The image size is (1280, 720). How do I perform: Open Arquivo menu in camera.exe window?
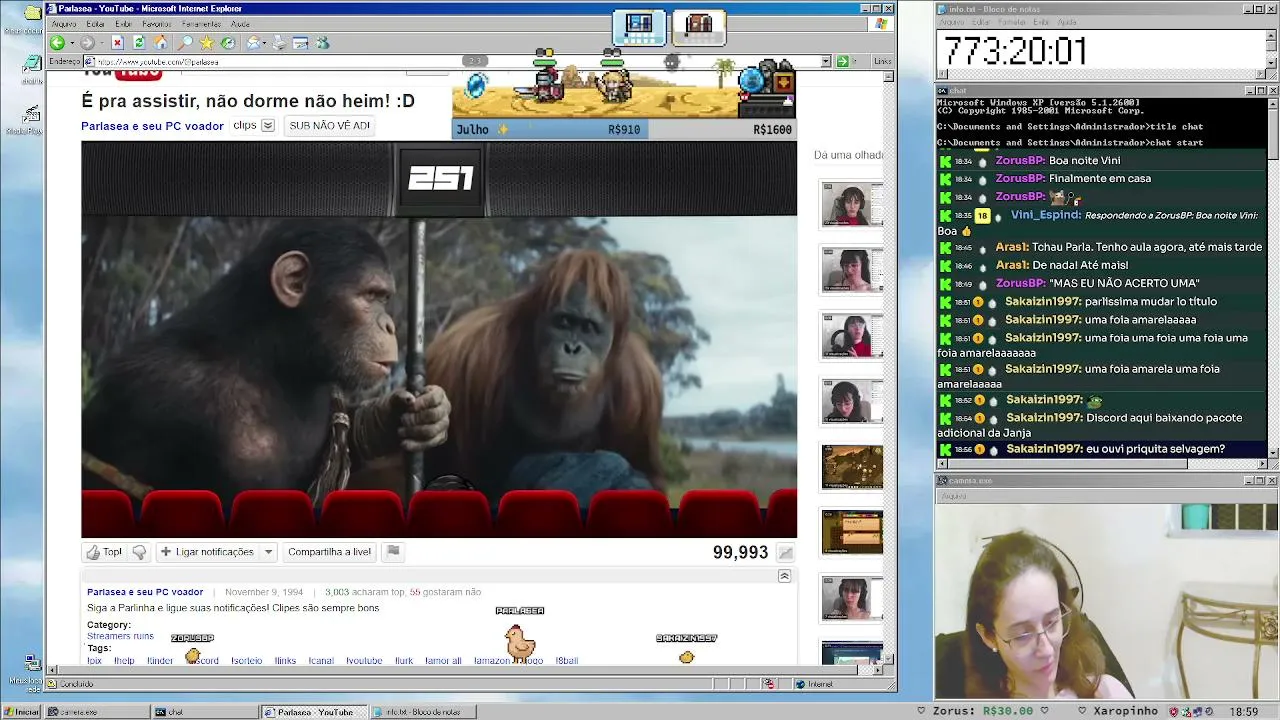(x=953, y=495)
